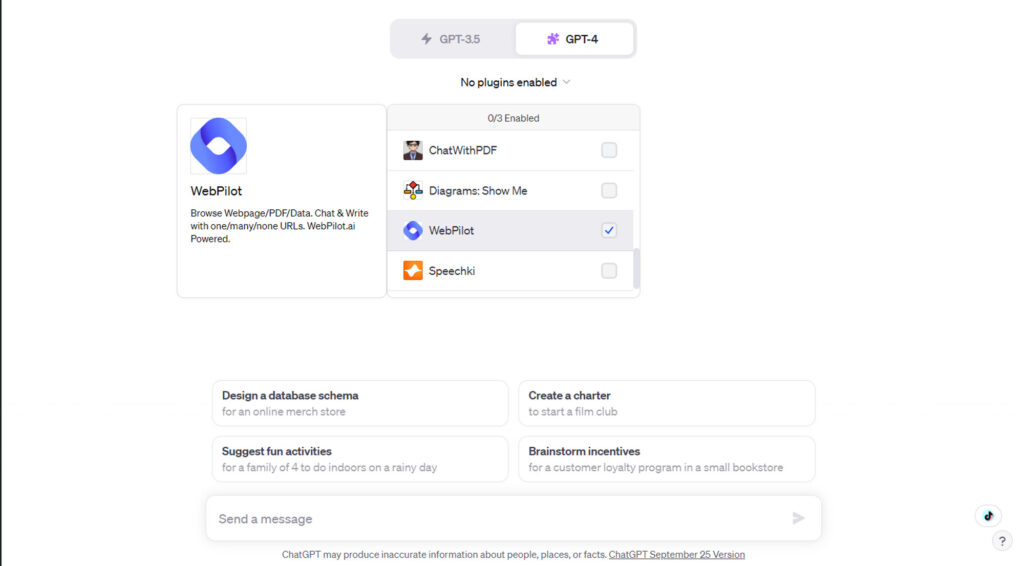Click the WebPilot icon in plugin list
The height and width of the screenshot is (566, 1024).
tap(413, 230)
